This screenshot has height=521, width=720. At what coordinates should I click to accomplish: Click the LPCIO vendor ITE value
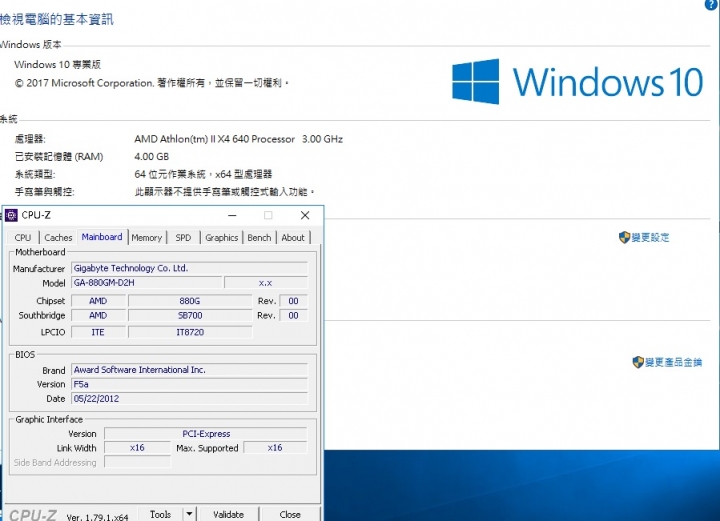[98, 332]
